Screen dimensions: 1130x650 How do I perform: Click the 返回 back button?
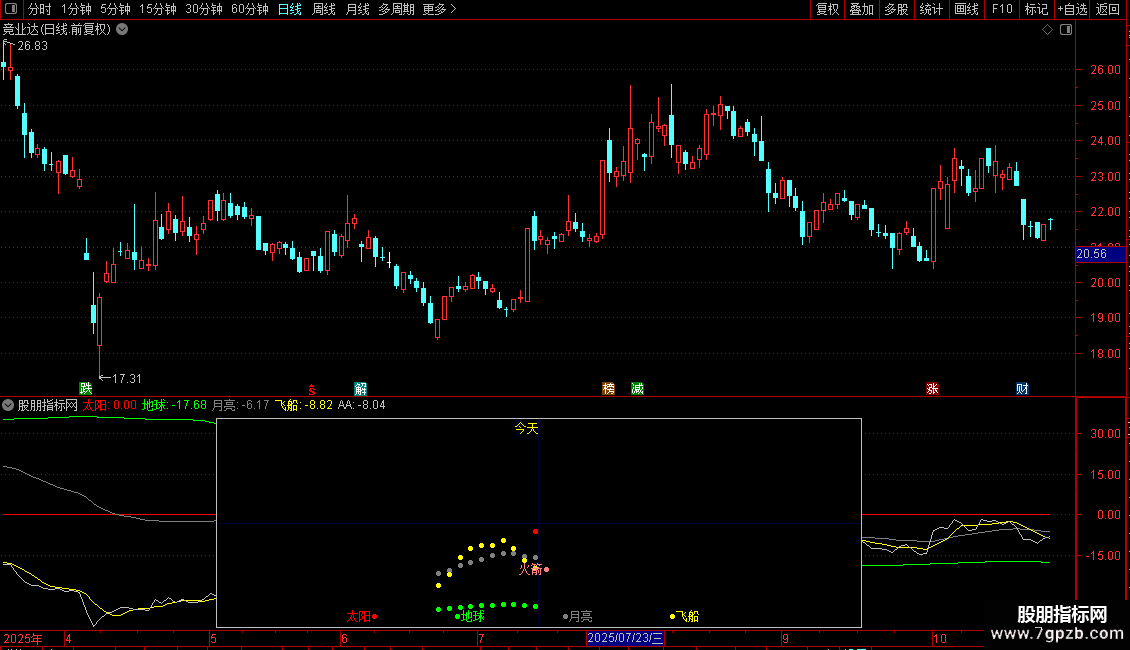1108,9
